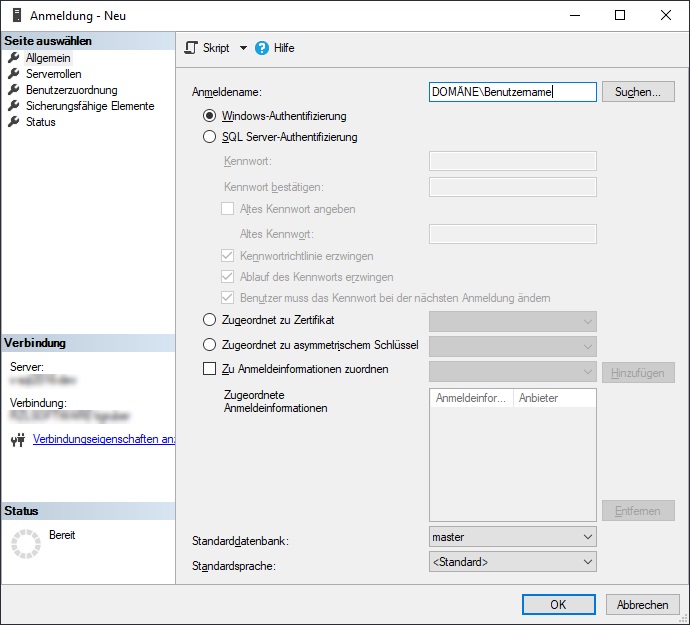Screen dimensions: 690x625
Task: Click the Anmeldename label
Action: tap(227, 92)
